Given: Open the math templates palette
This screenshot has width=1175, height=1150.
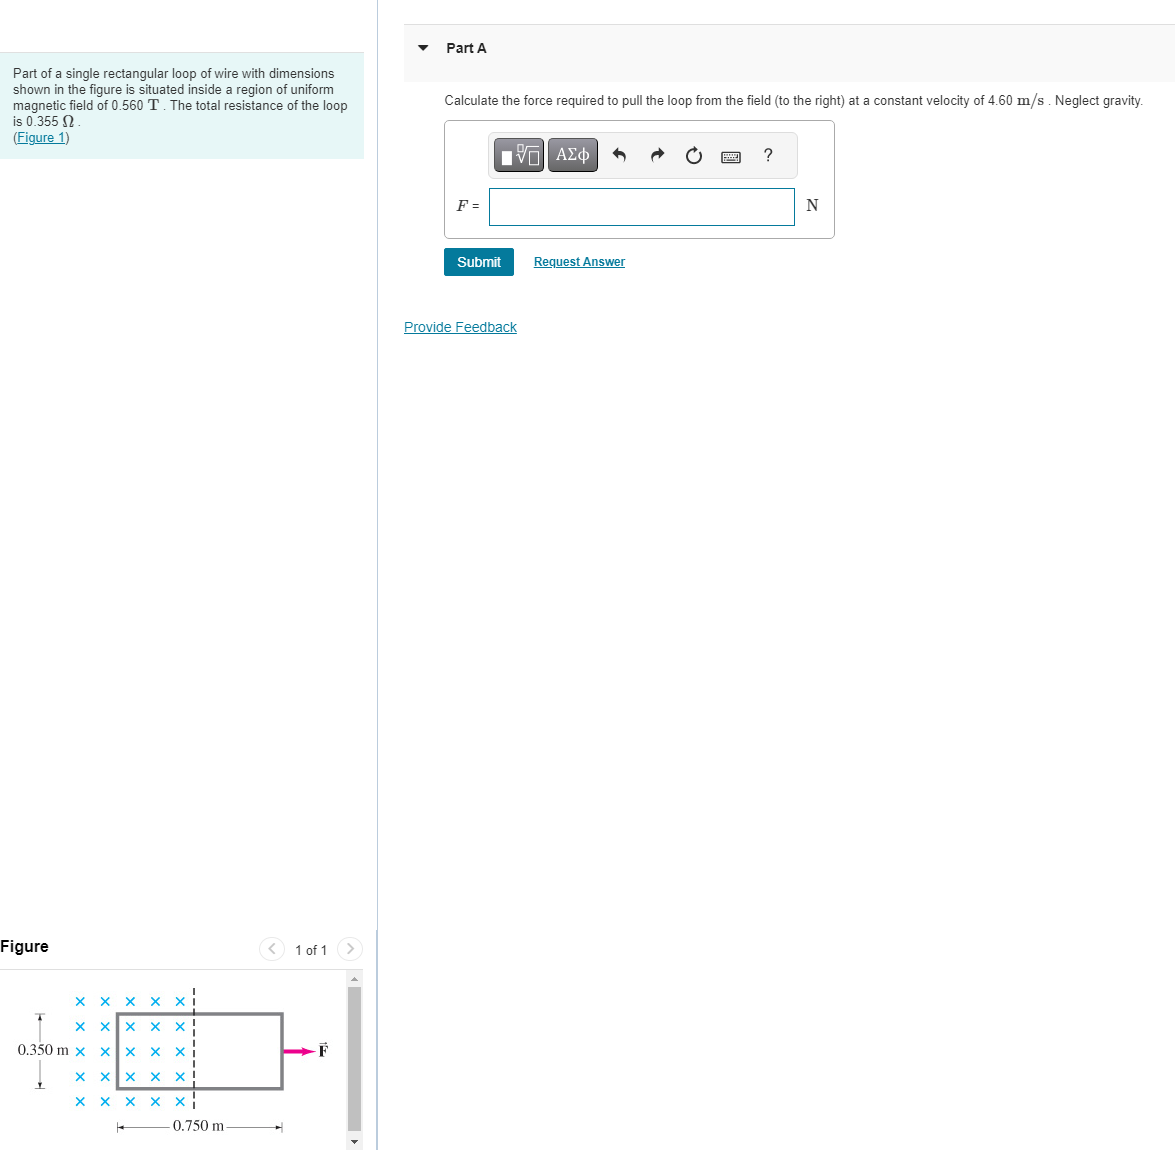Looking at the screenshot, I should (x=518, y=155).
